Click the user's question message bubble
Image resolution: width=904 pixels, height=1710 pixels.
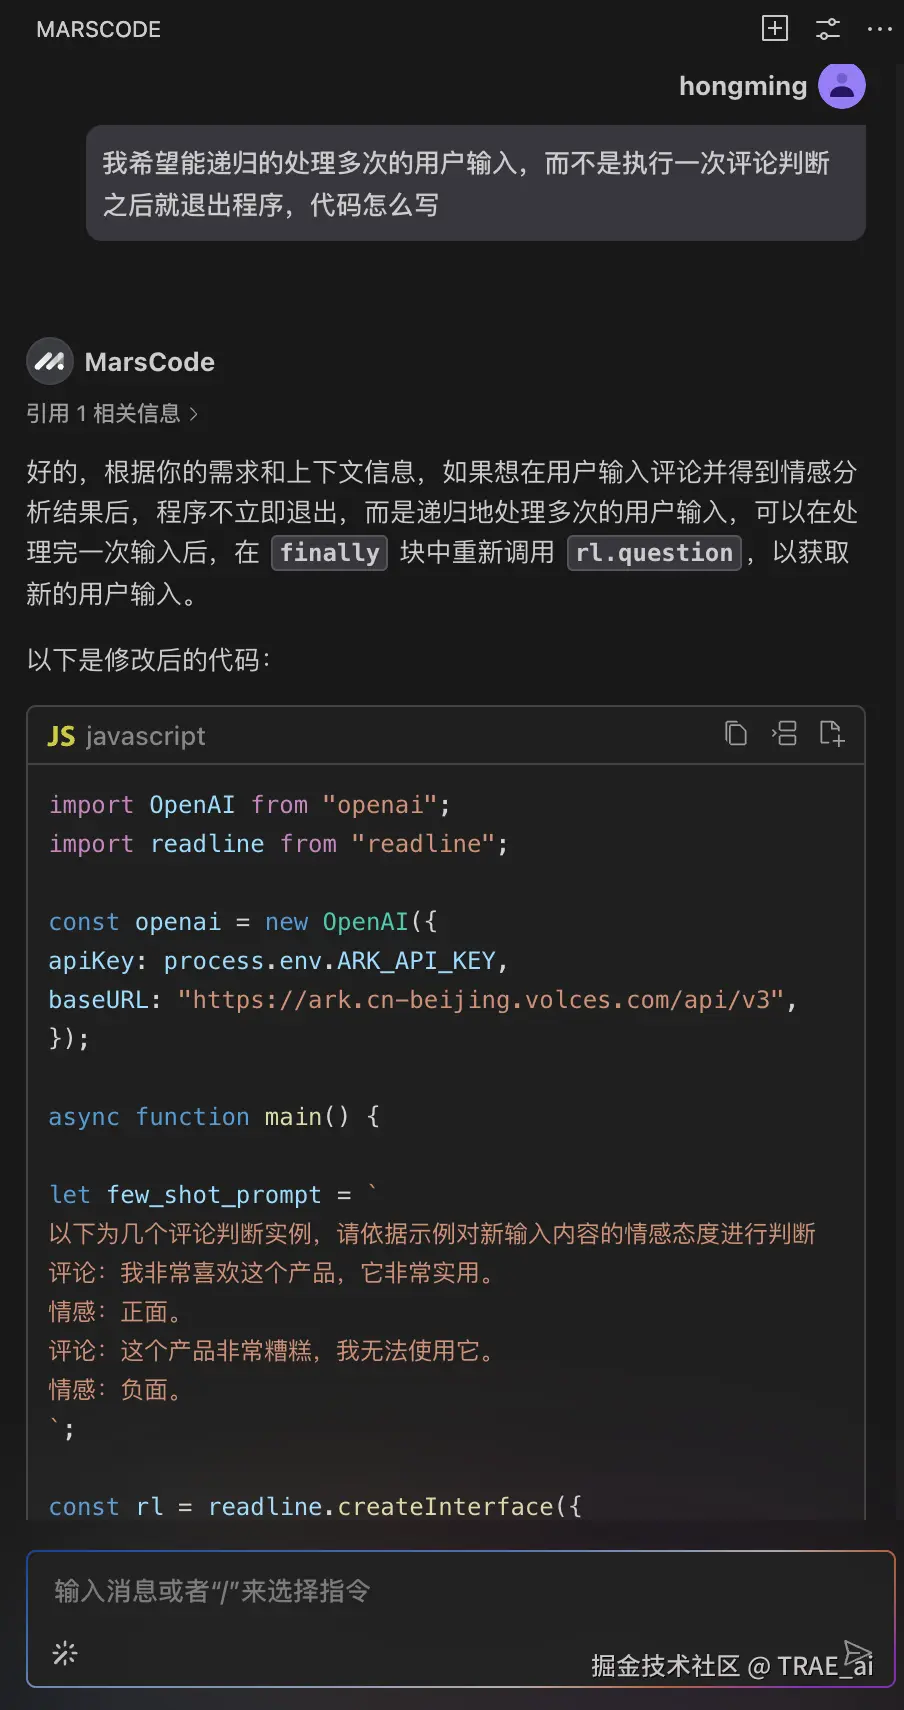[x=476, y=183]
